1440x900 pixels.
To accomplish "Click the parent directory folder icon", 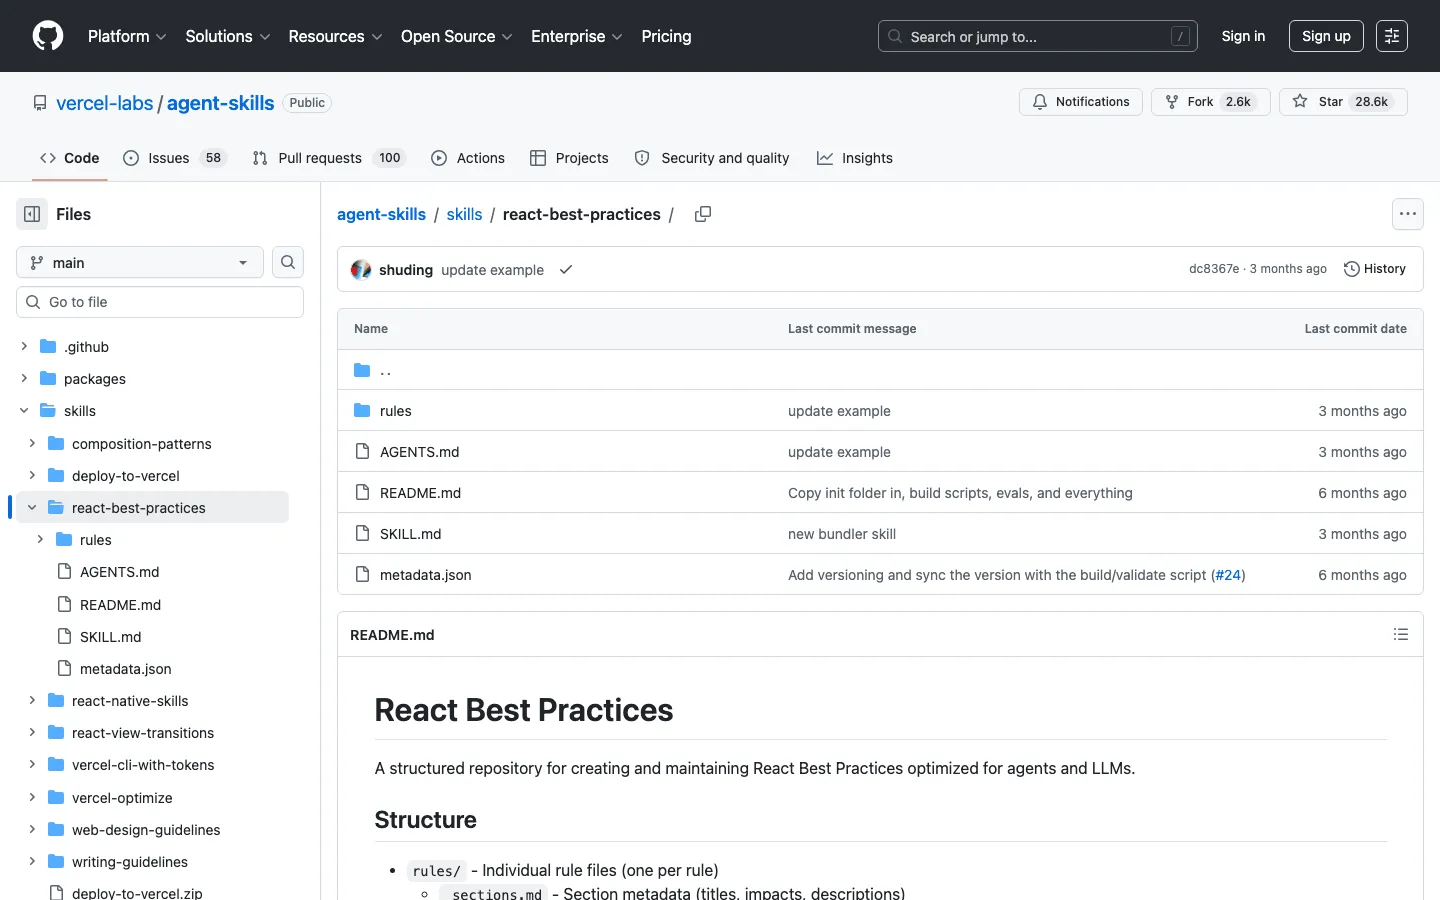I will (x=362, y=370).
